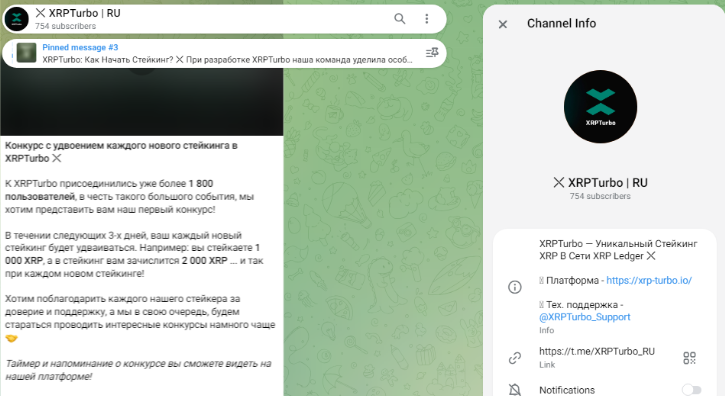Click the Платформа label
725x396 pixels.
(x=572, y=280)
